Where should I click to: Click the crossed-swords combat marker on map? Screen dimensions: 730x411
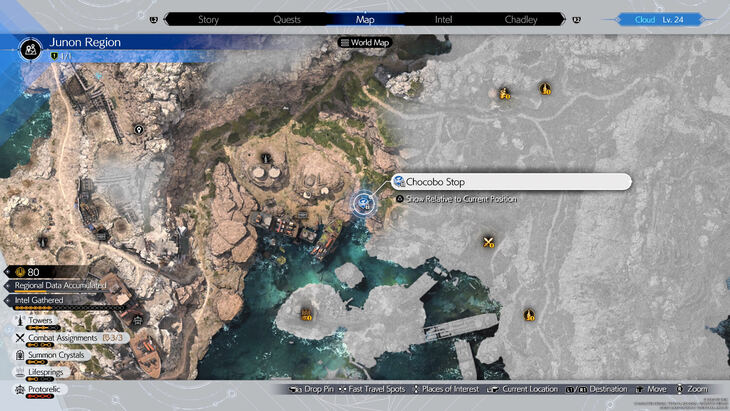coord(489,242)
